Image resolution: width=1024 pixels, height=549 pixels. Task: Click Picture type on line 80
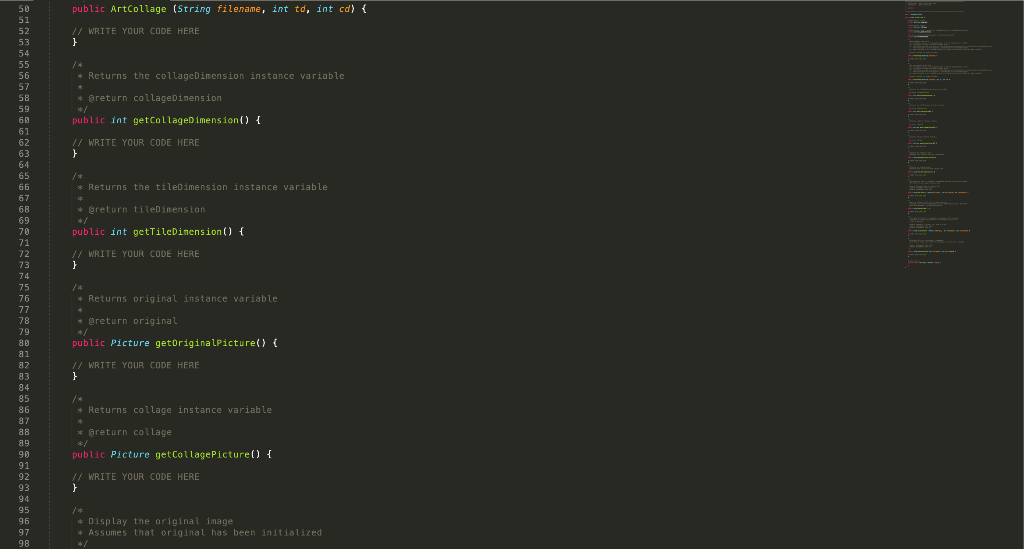point(130,343)
